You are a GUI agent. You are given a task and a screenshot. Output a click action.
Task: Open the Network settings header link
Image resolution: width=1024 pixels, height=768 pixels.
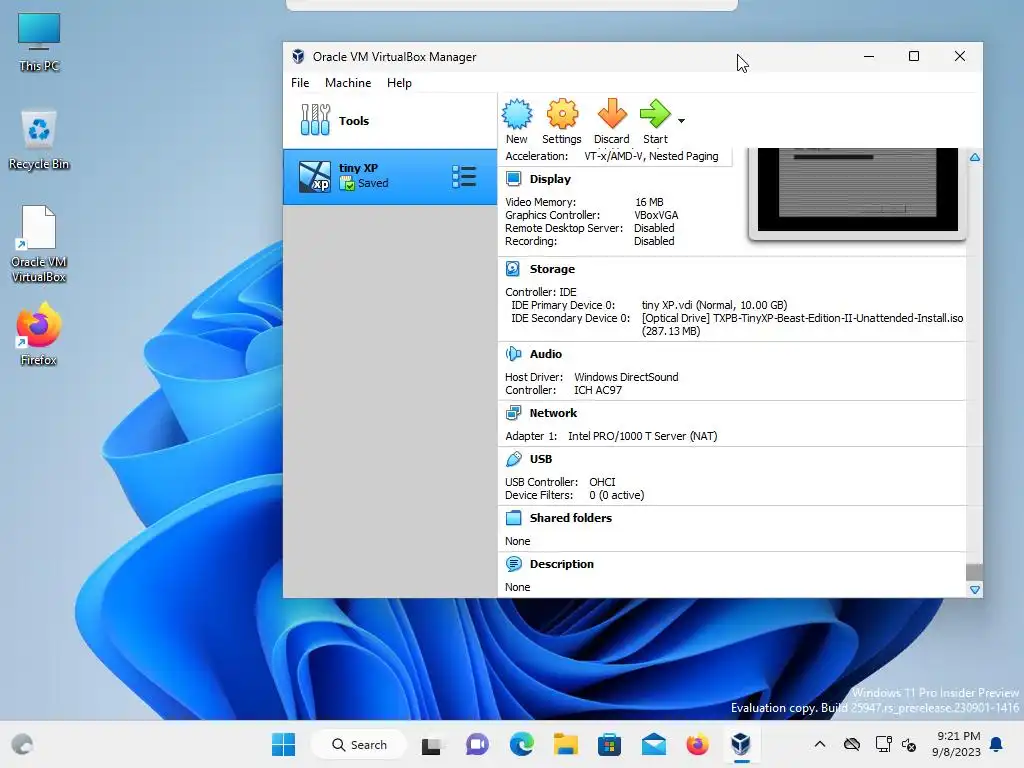click(553, 413)
